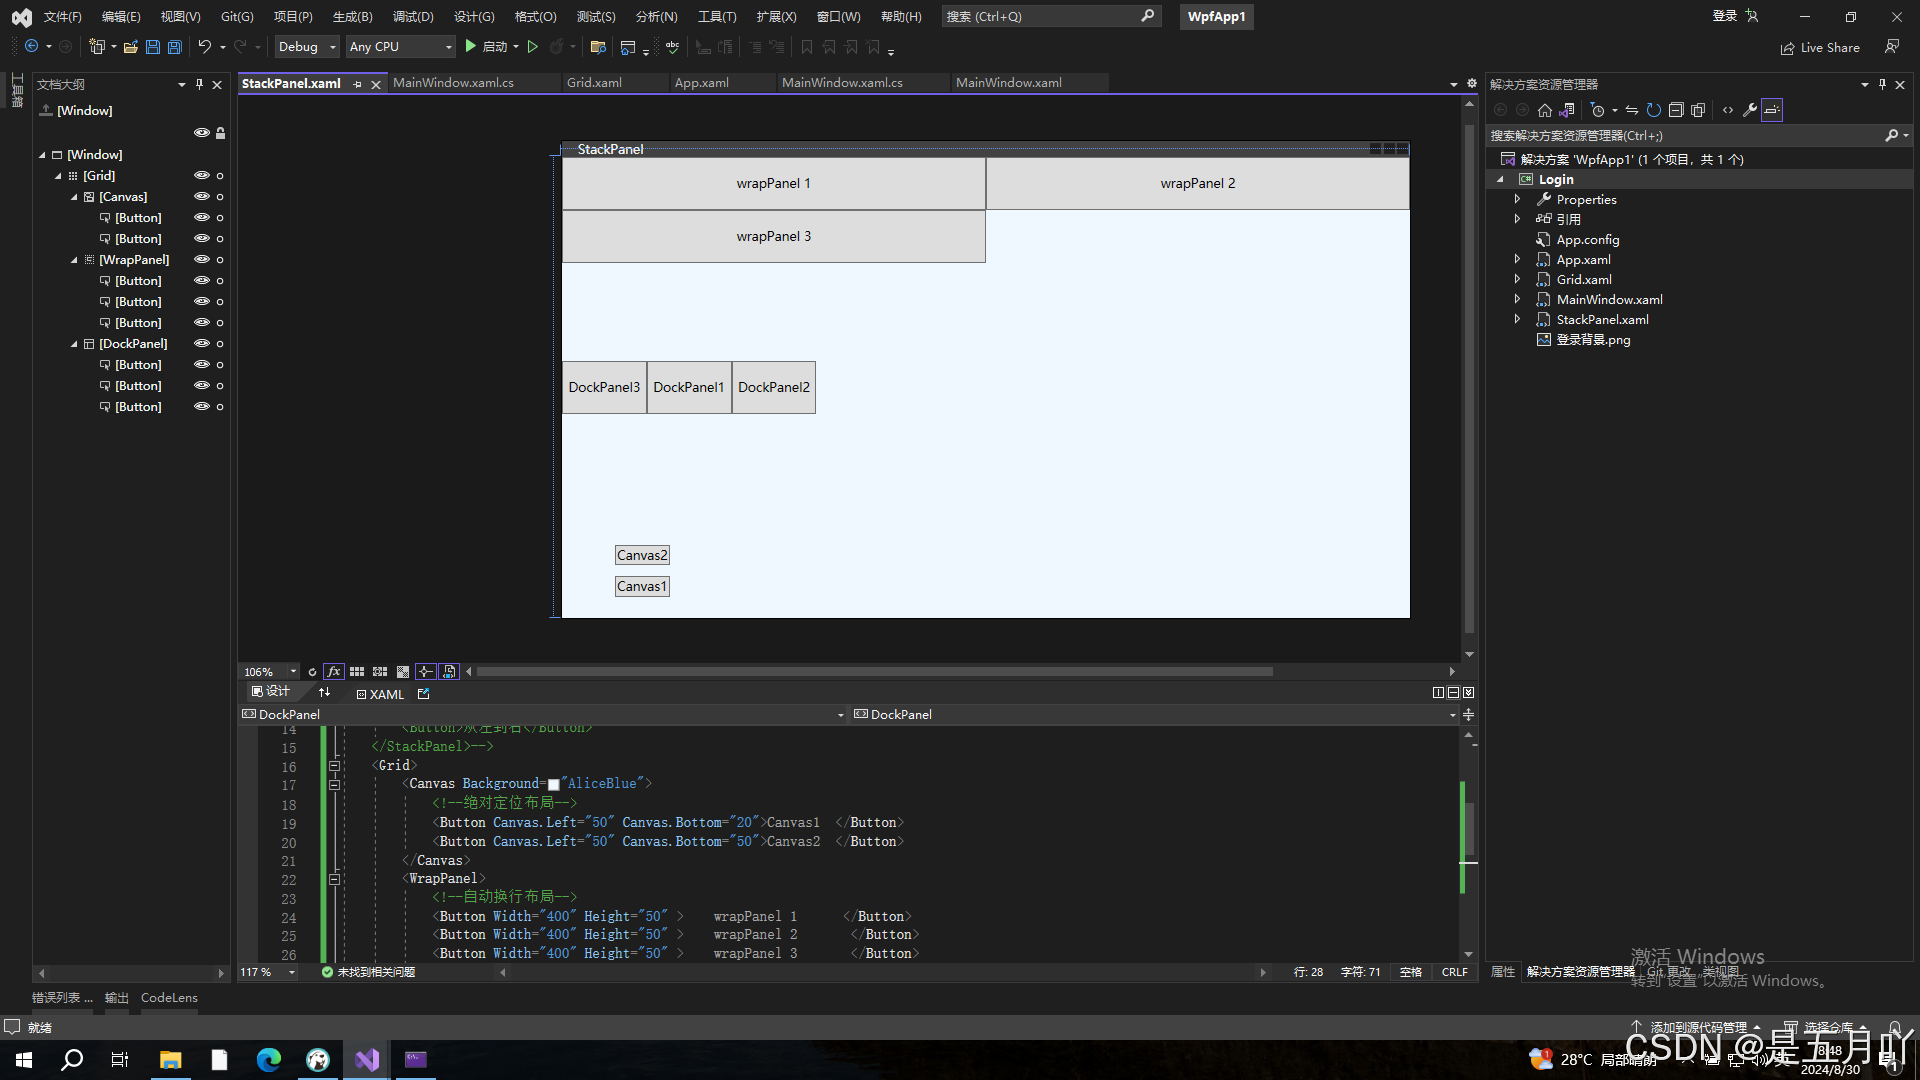This screenshot has height=1080, width=1920.
Task: Open the 文件(F) menu
Action: tap(62, 17)
